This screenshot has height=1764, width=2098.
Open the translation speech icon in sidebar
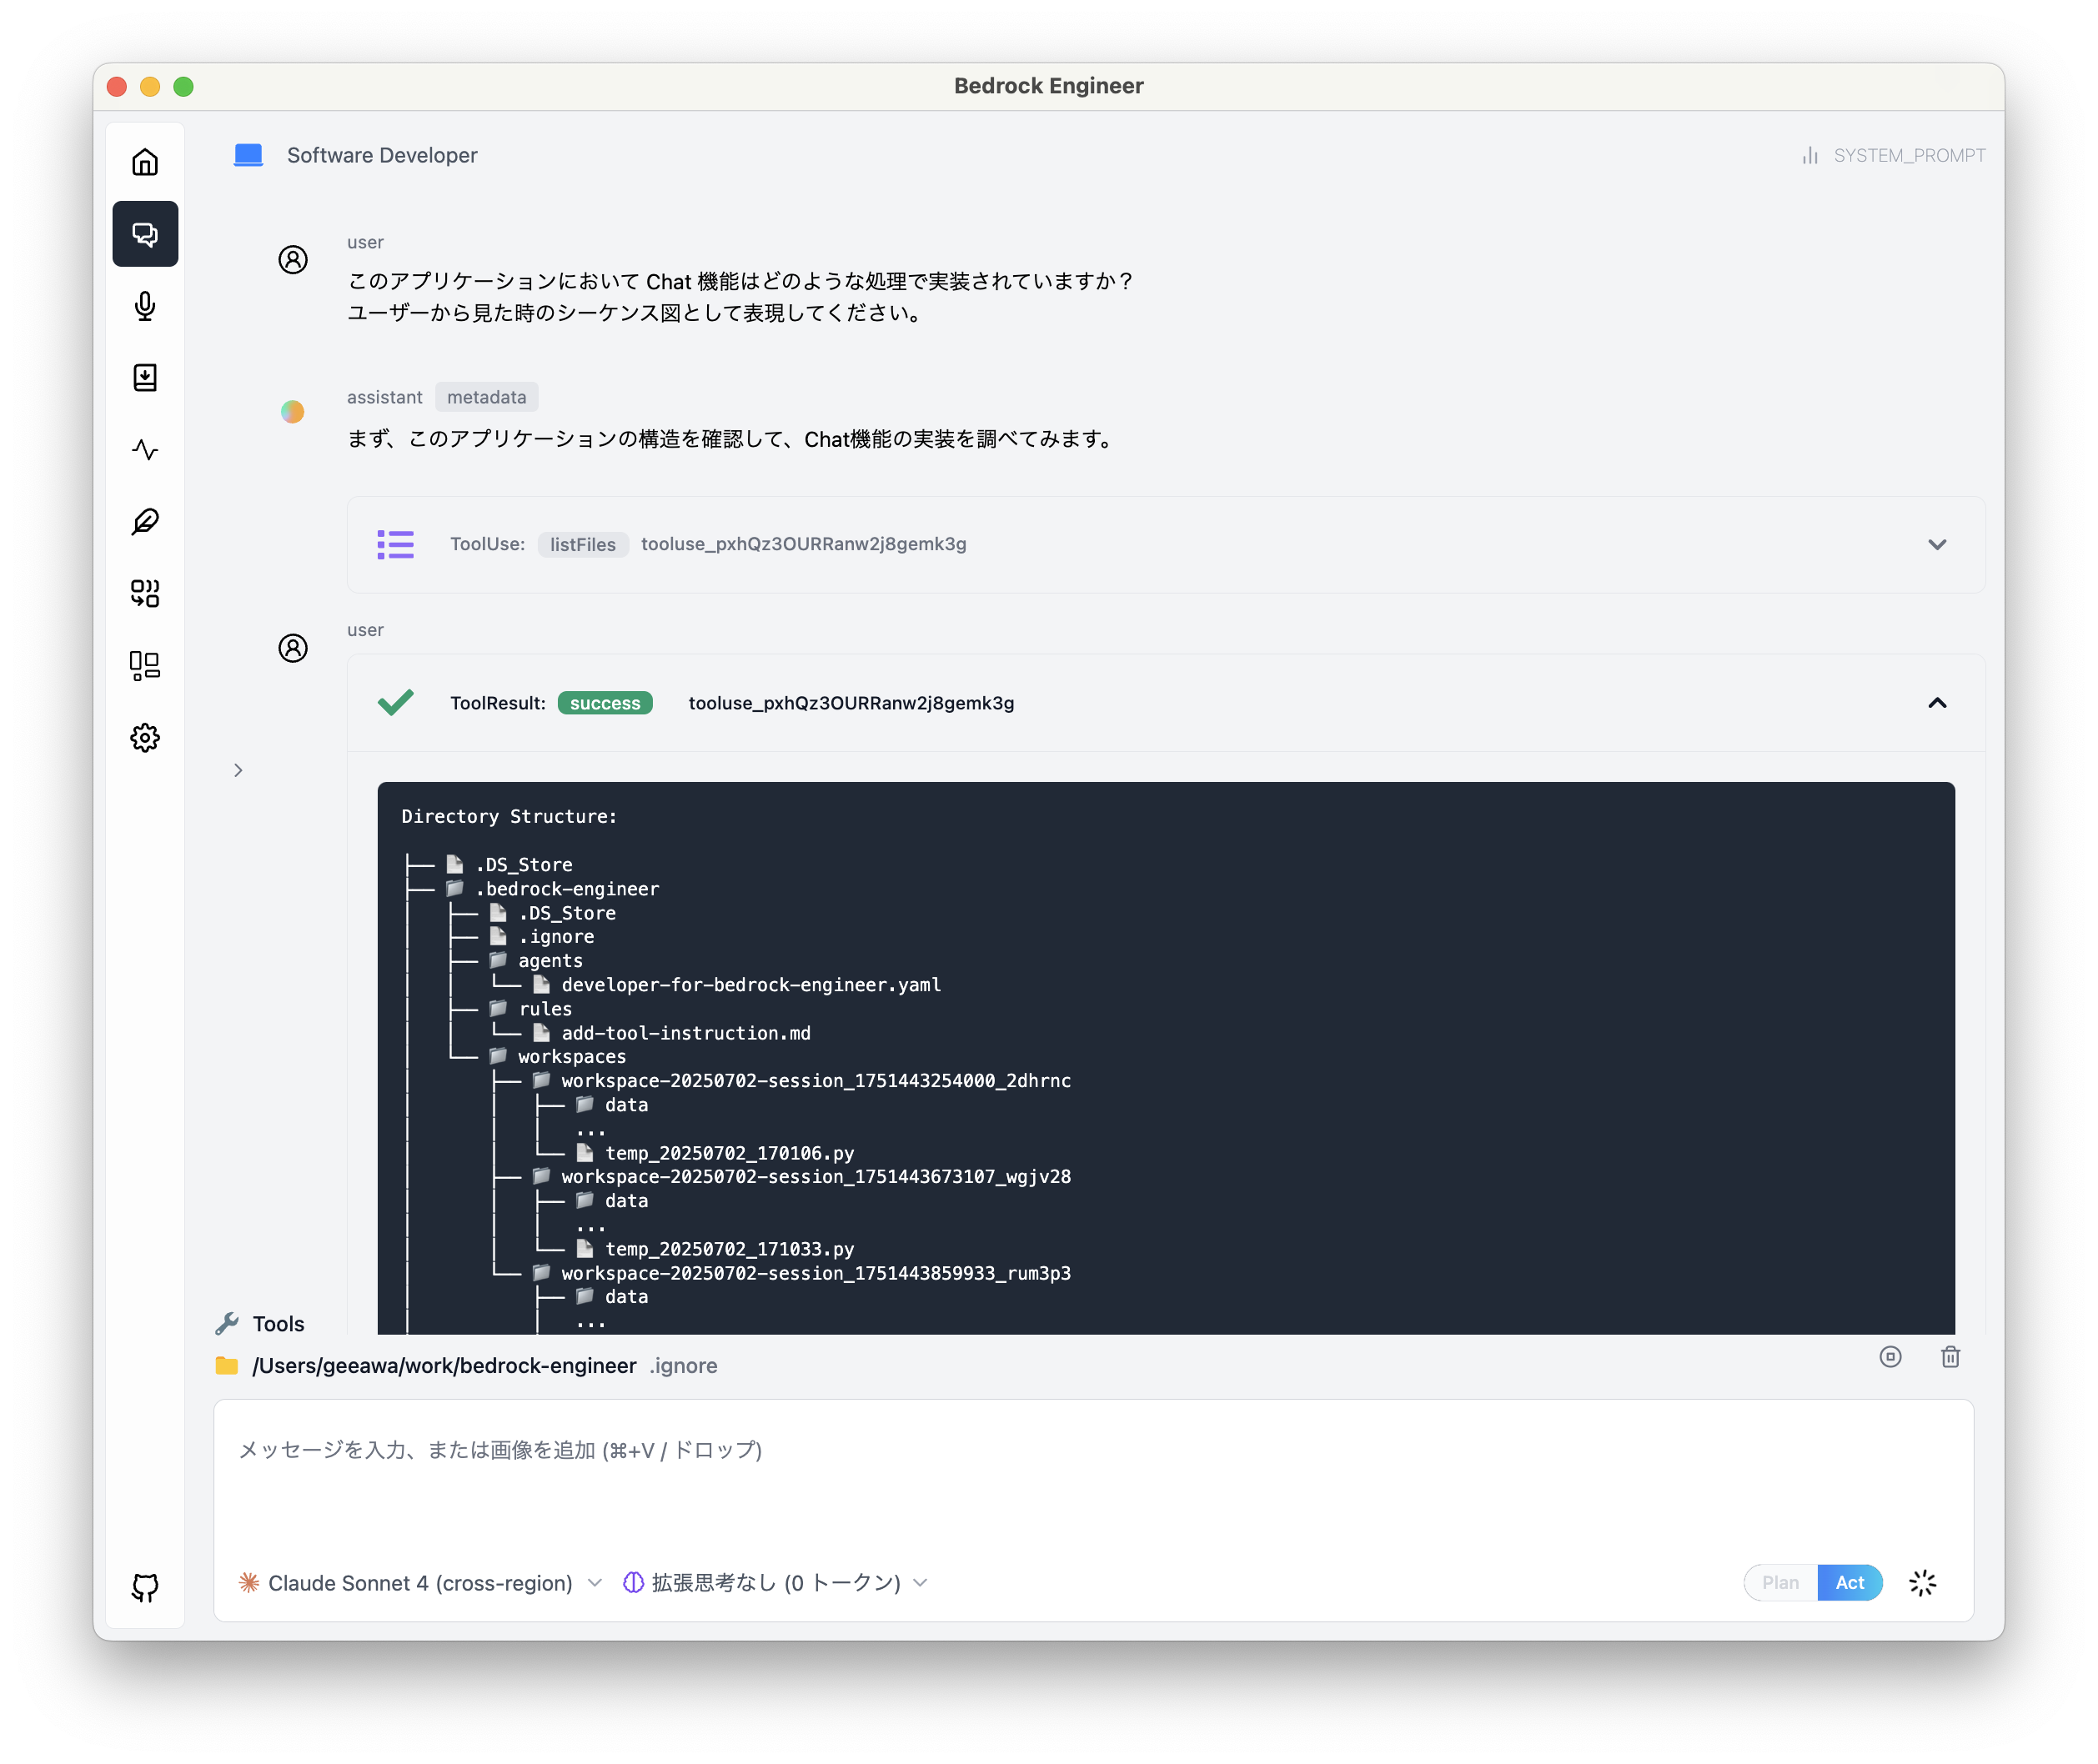click(145, 593)
